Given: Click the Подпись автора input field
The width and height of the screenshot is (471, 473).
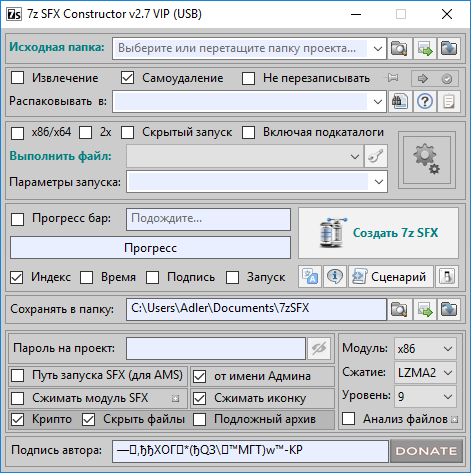Looking at the screenshot, I should (250, 451).
